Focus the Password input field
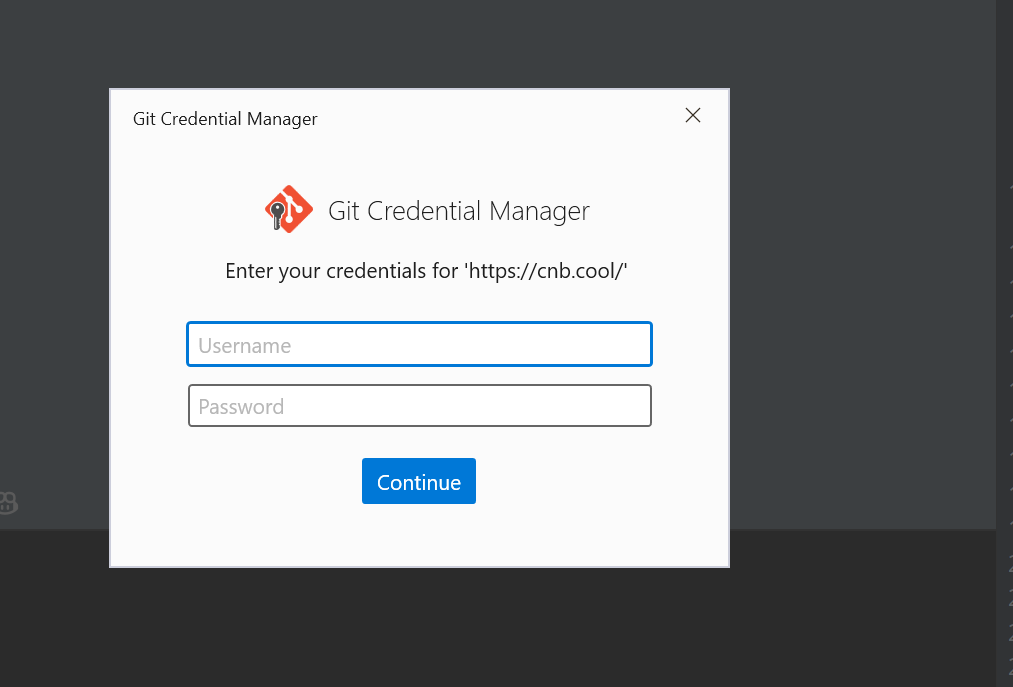 point(419,406)
